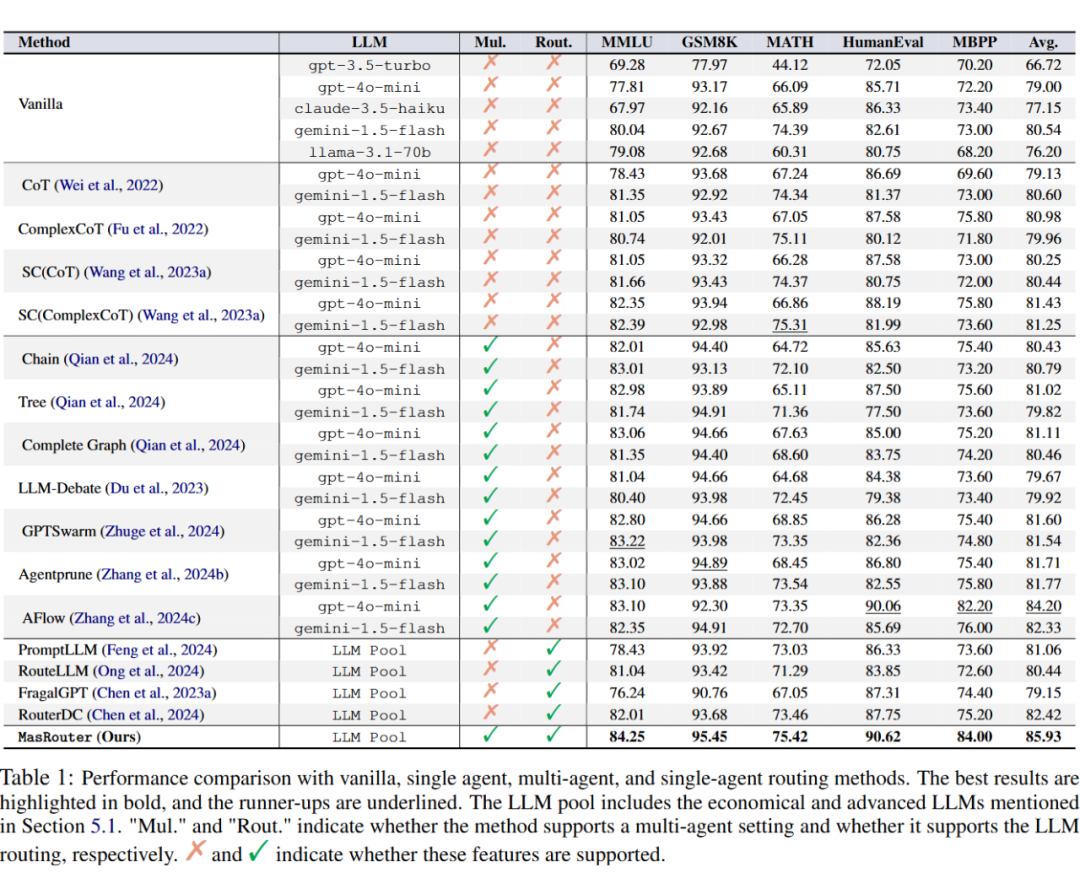Click the Rout. checkmark in the FragalGPT row

(554, 691)
